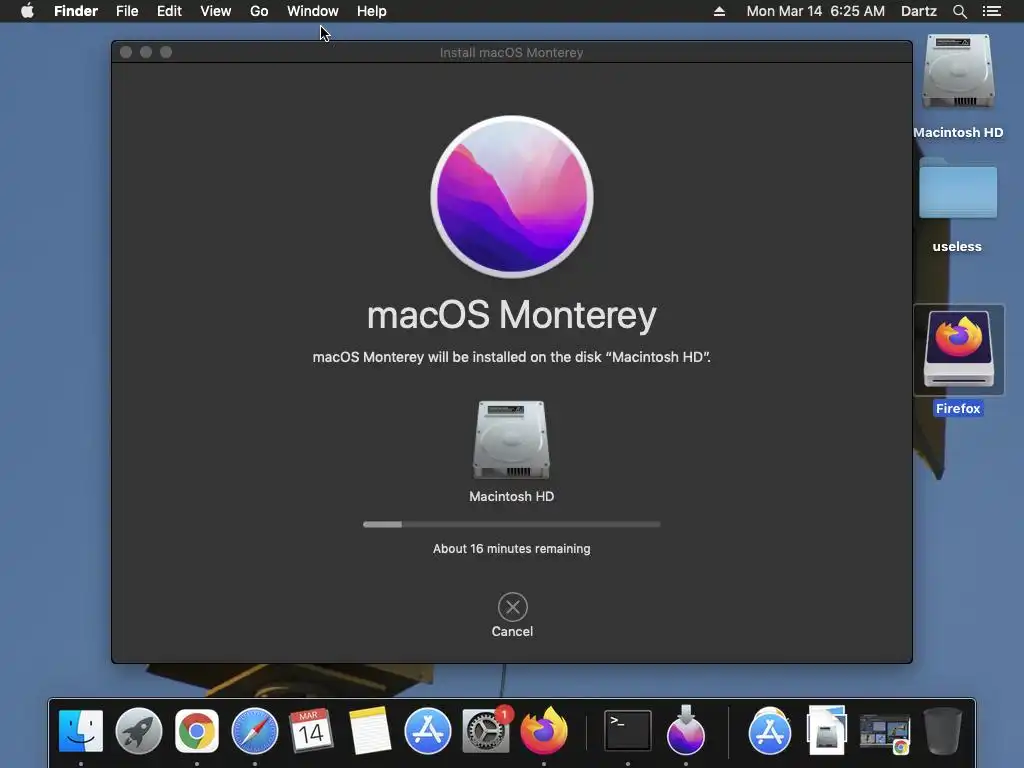Viewport: 1024px width, 768px height.
Task: Click the install destination description sentence
Action: tap(511, 357)
